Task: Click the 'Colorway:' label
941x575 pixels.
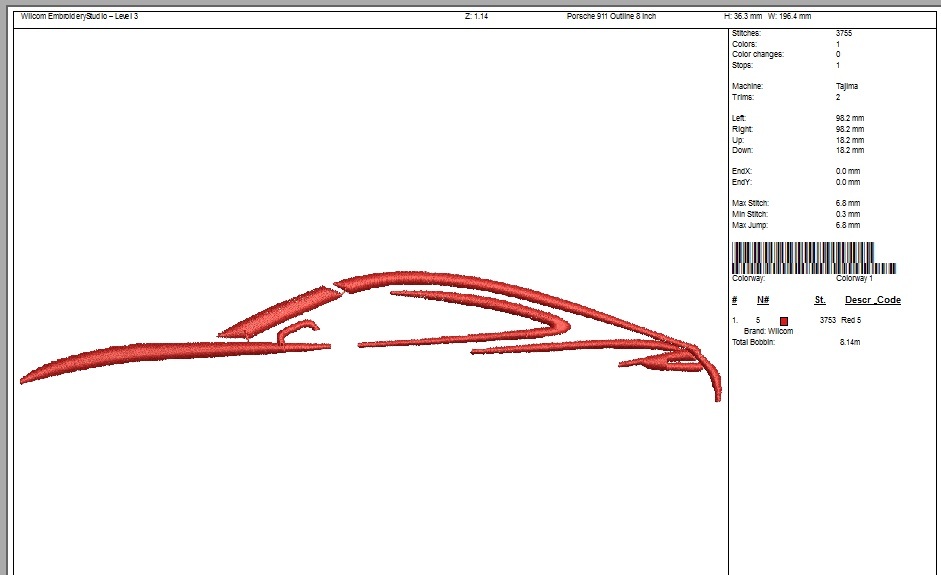Action: click(x=748, y=278)
